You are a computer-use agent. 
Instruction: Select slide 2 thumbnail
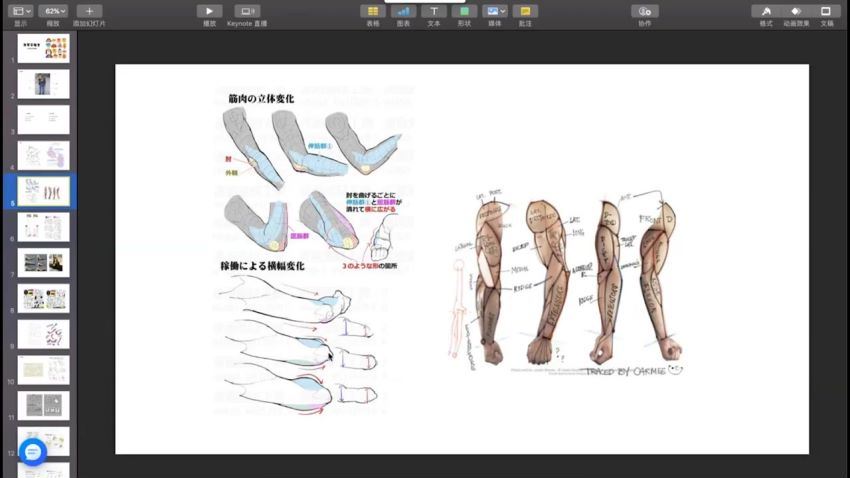43,84
